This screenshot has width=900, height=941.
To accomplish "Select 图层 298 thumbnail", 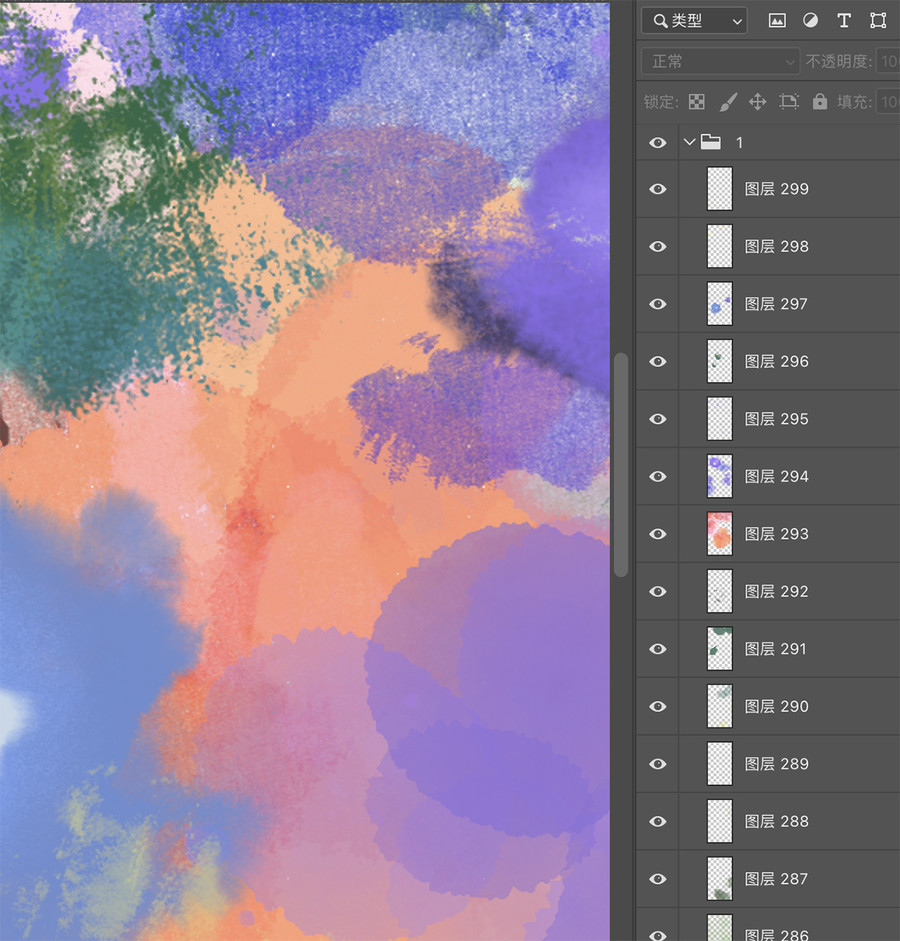I will click(719, 247).
